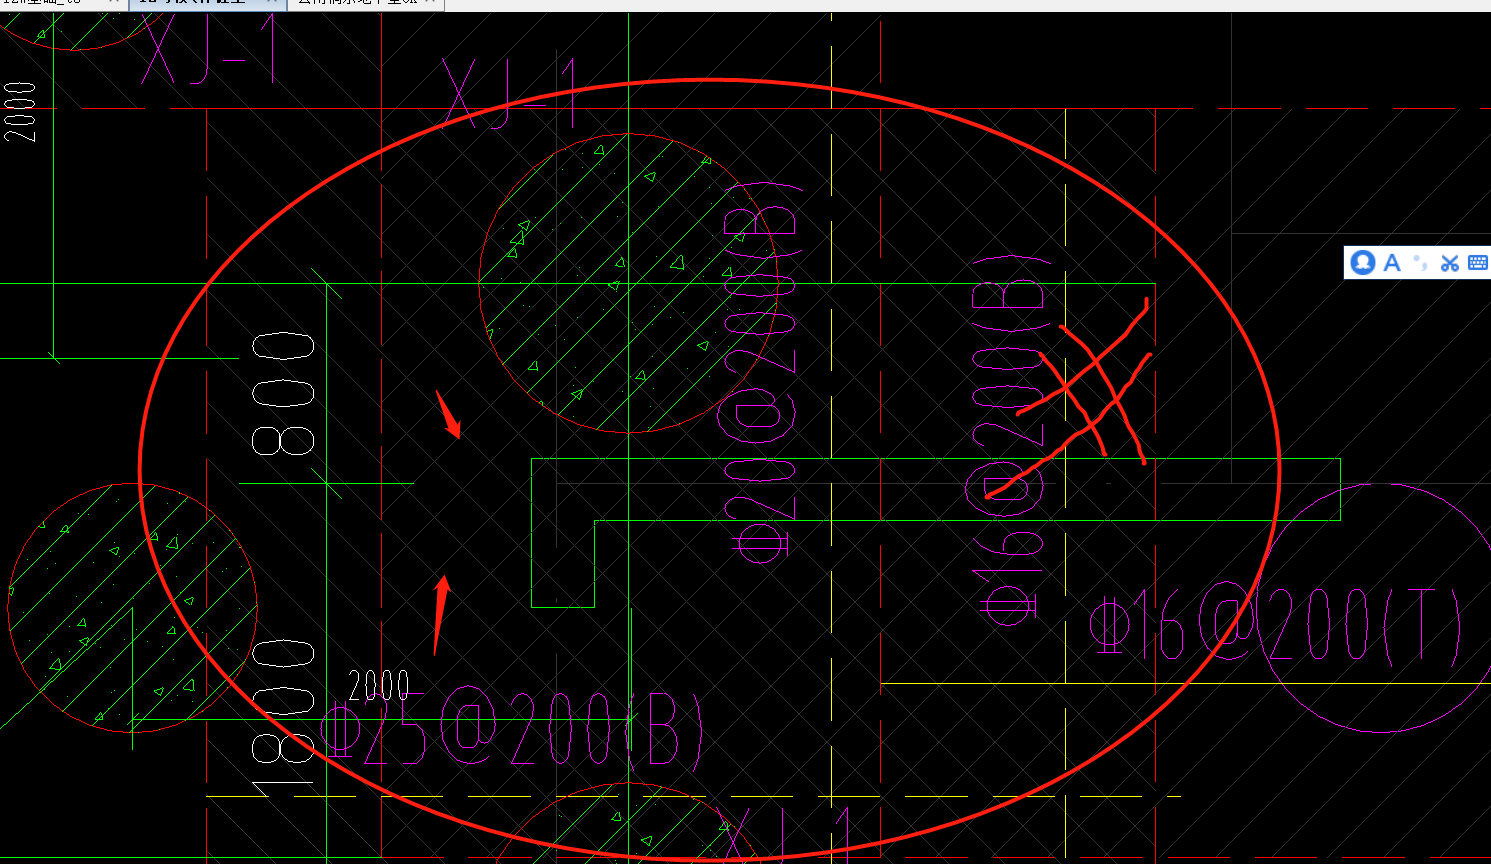Select the highlighted active drawing tab
The height and width of the screenshot is (864, 1491).
click(209, 3)
